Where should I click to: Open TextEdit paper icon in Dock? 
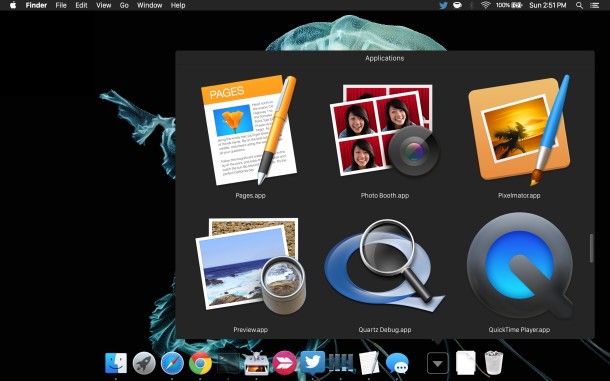pos(369,363)
